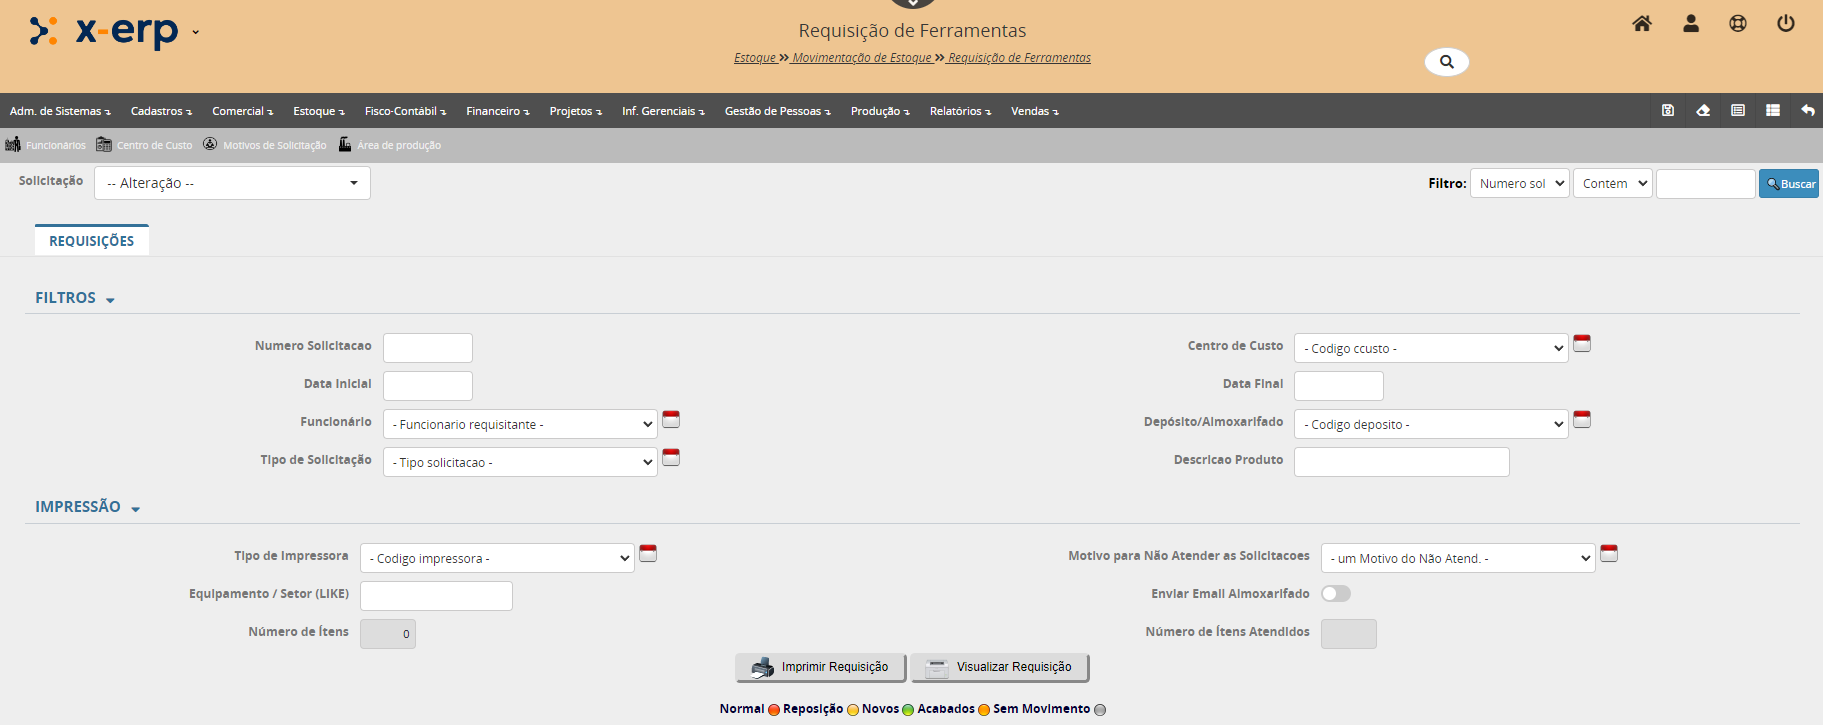Screen dimensions: 1823x725
Task: Click the Imprimir Requisição button
Action: [x=820, y=668]
